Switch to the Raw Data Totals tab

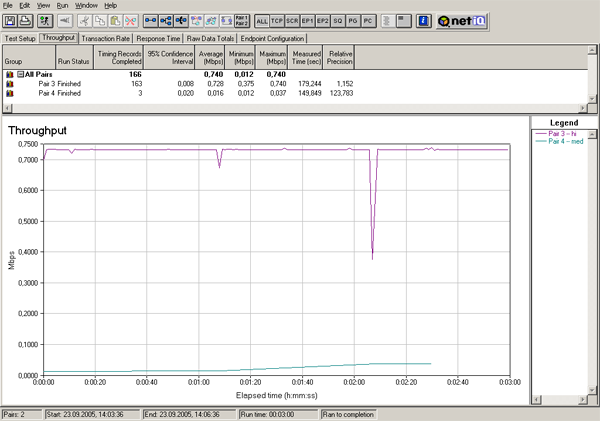(x=210, y=39)
